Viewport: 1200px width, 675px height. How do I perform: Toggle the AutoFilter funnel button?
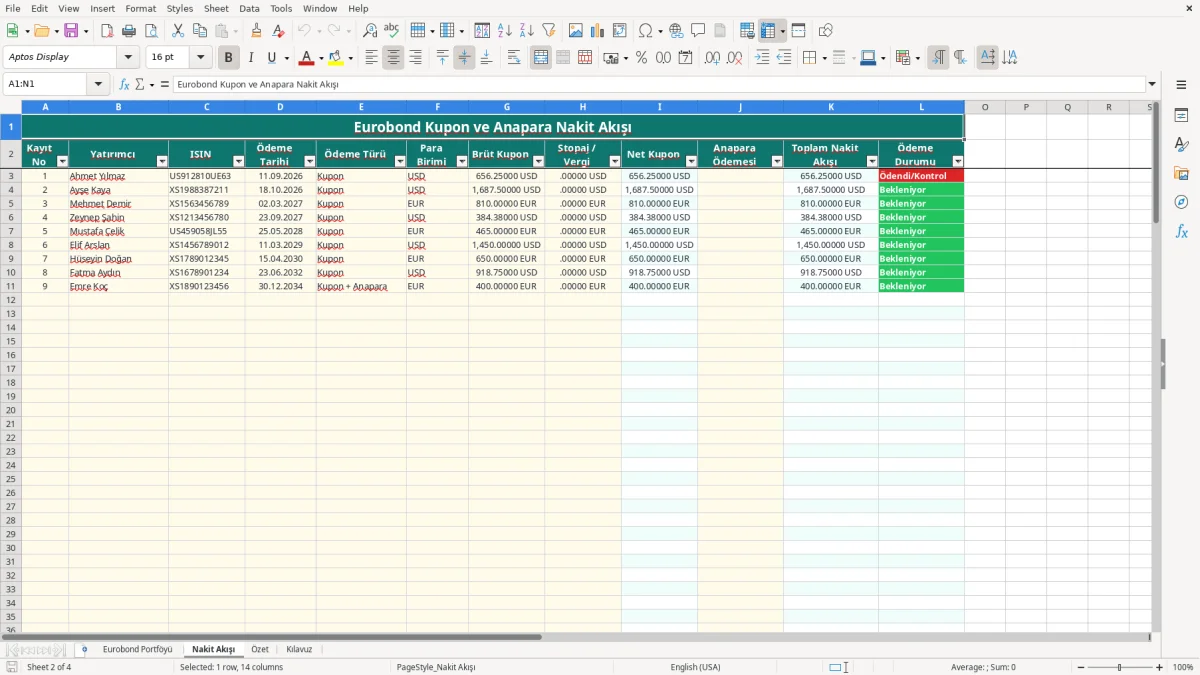point(548,31)
